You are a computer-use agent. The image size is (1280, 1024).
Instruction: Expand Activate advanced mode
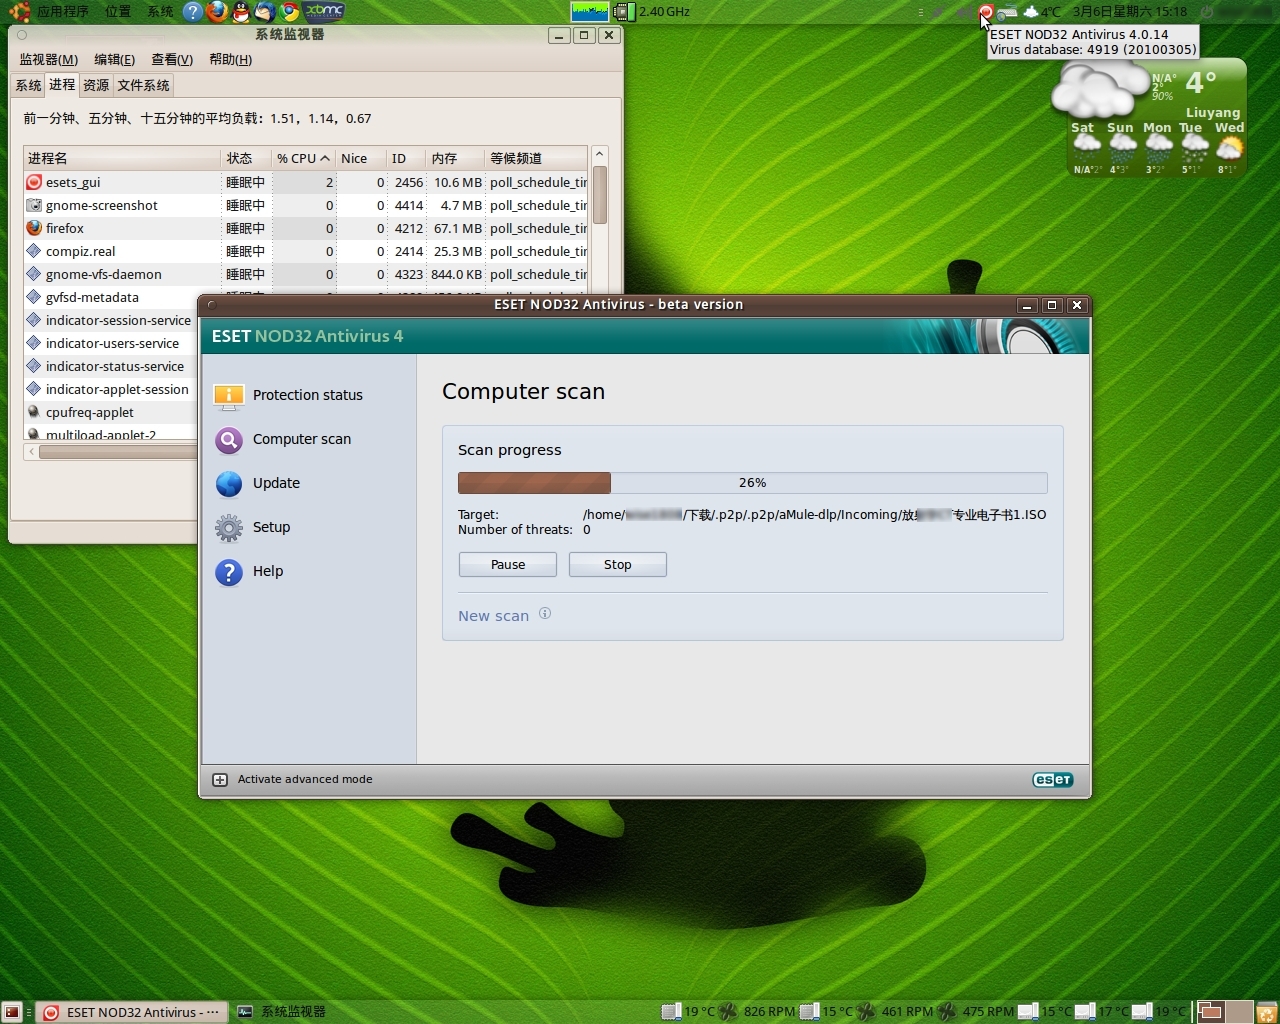tap(292, 780)
